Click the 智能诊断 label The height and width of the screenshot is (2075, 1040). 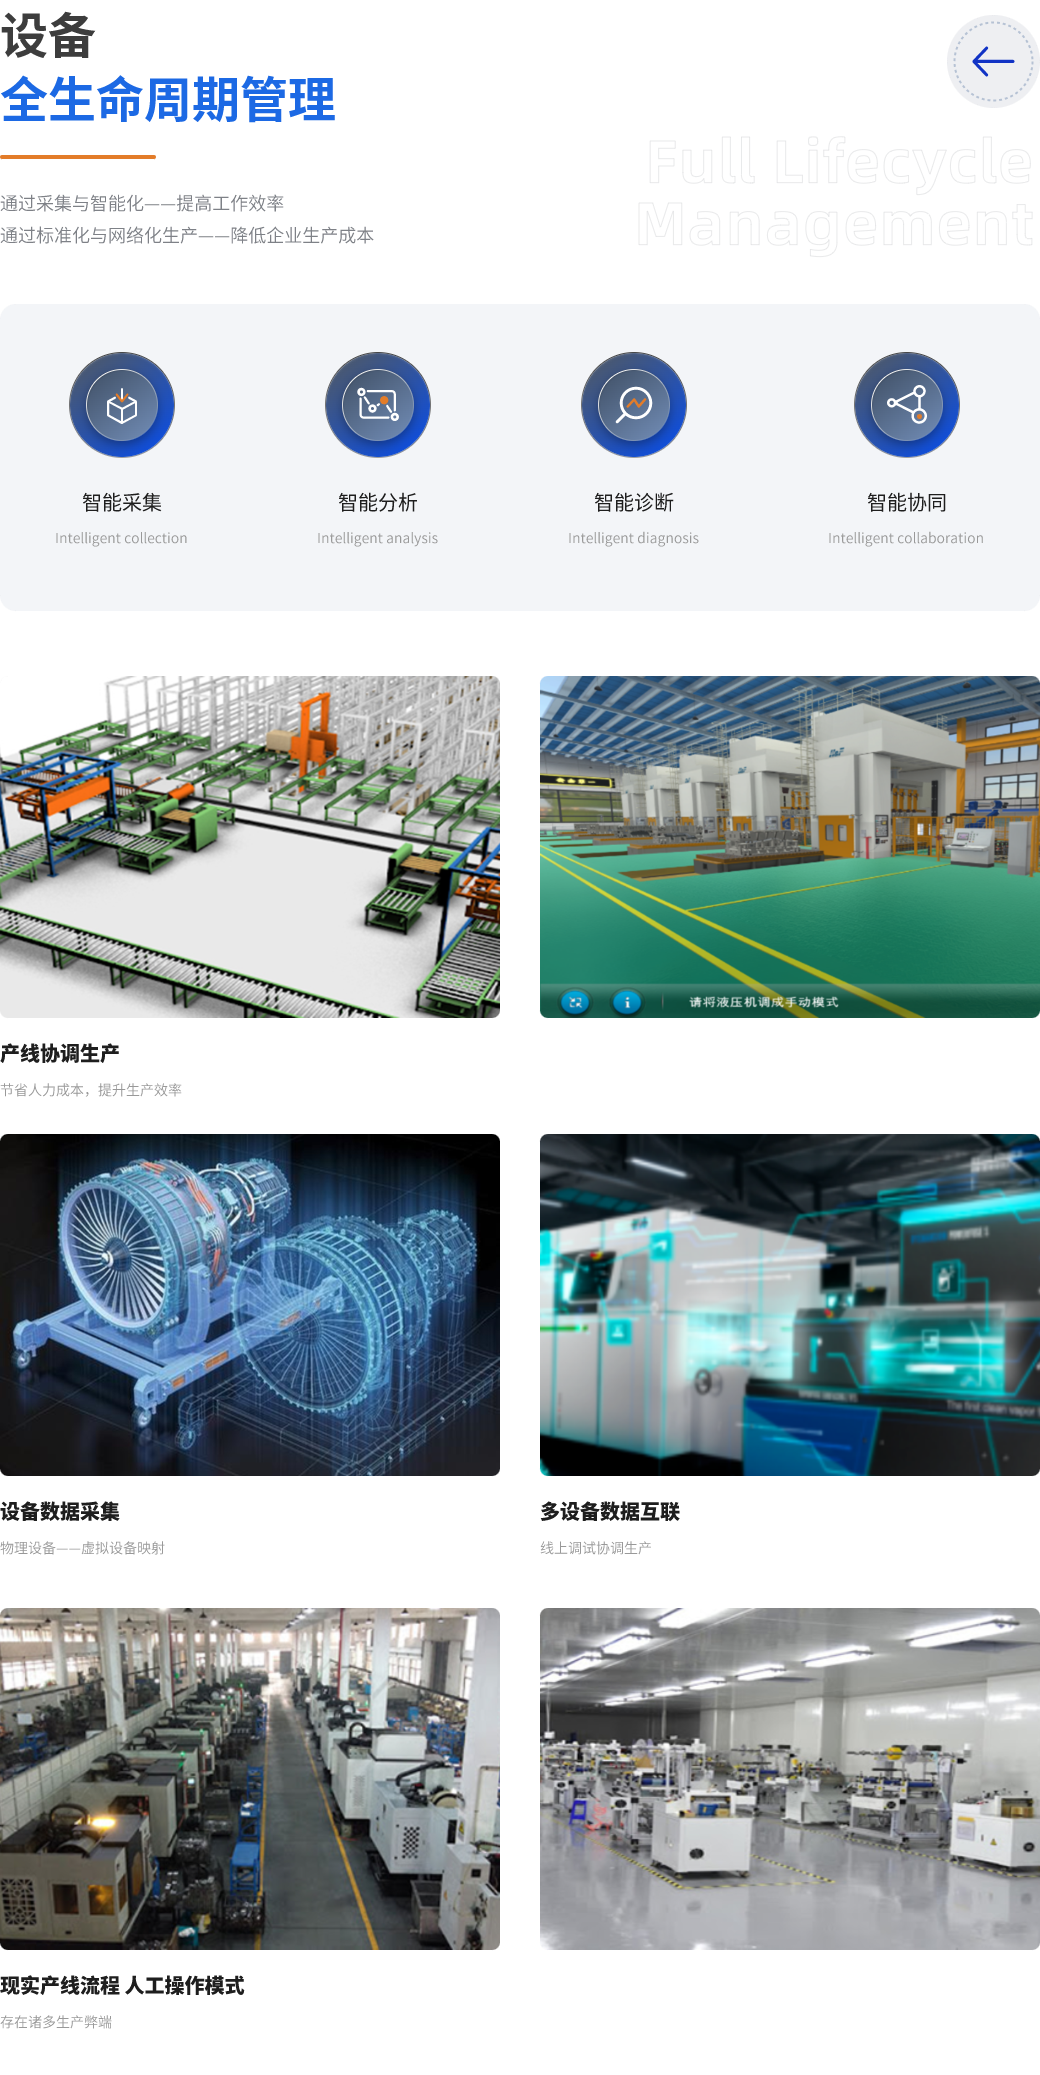[634, 502]
